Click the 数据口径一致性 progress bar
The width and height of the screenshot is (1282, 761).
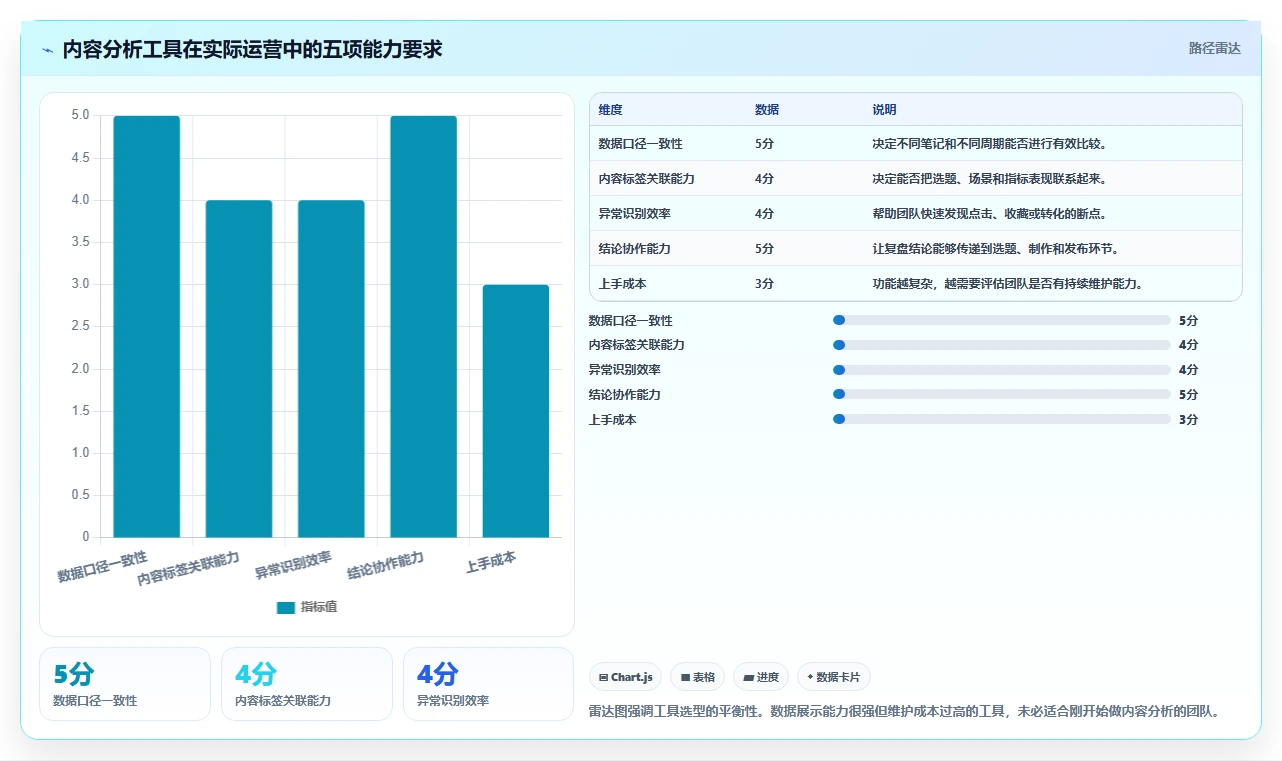click(1001, 320)
